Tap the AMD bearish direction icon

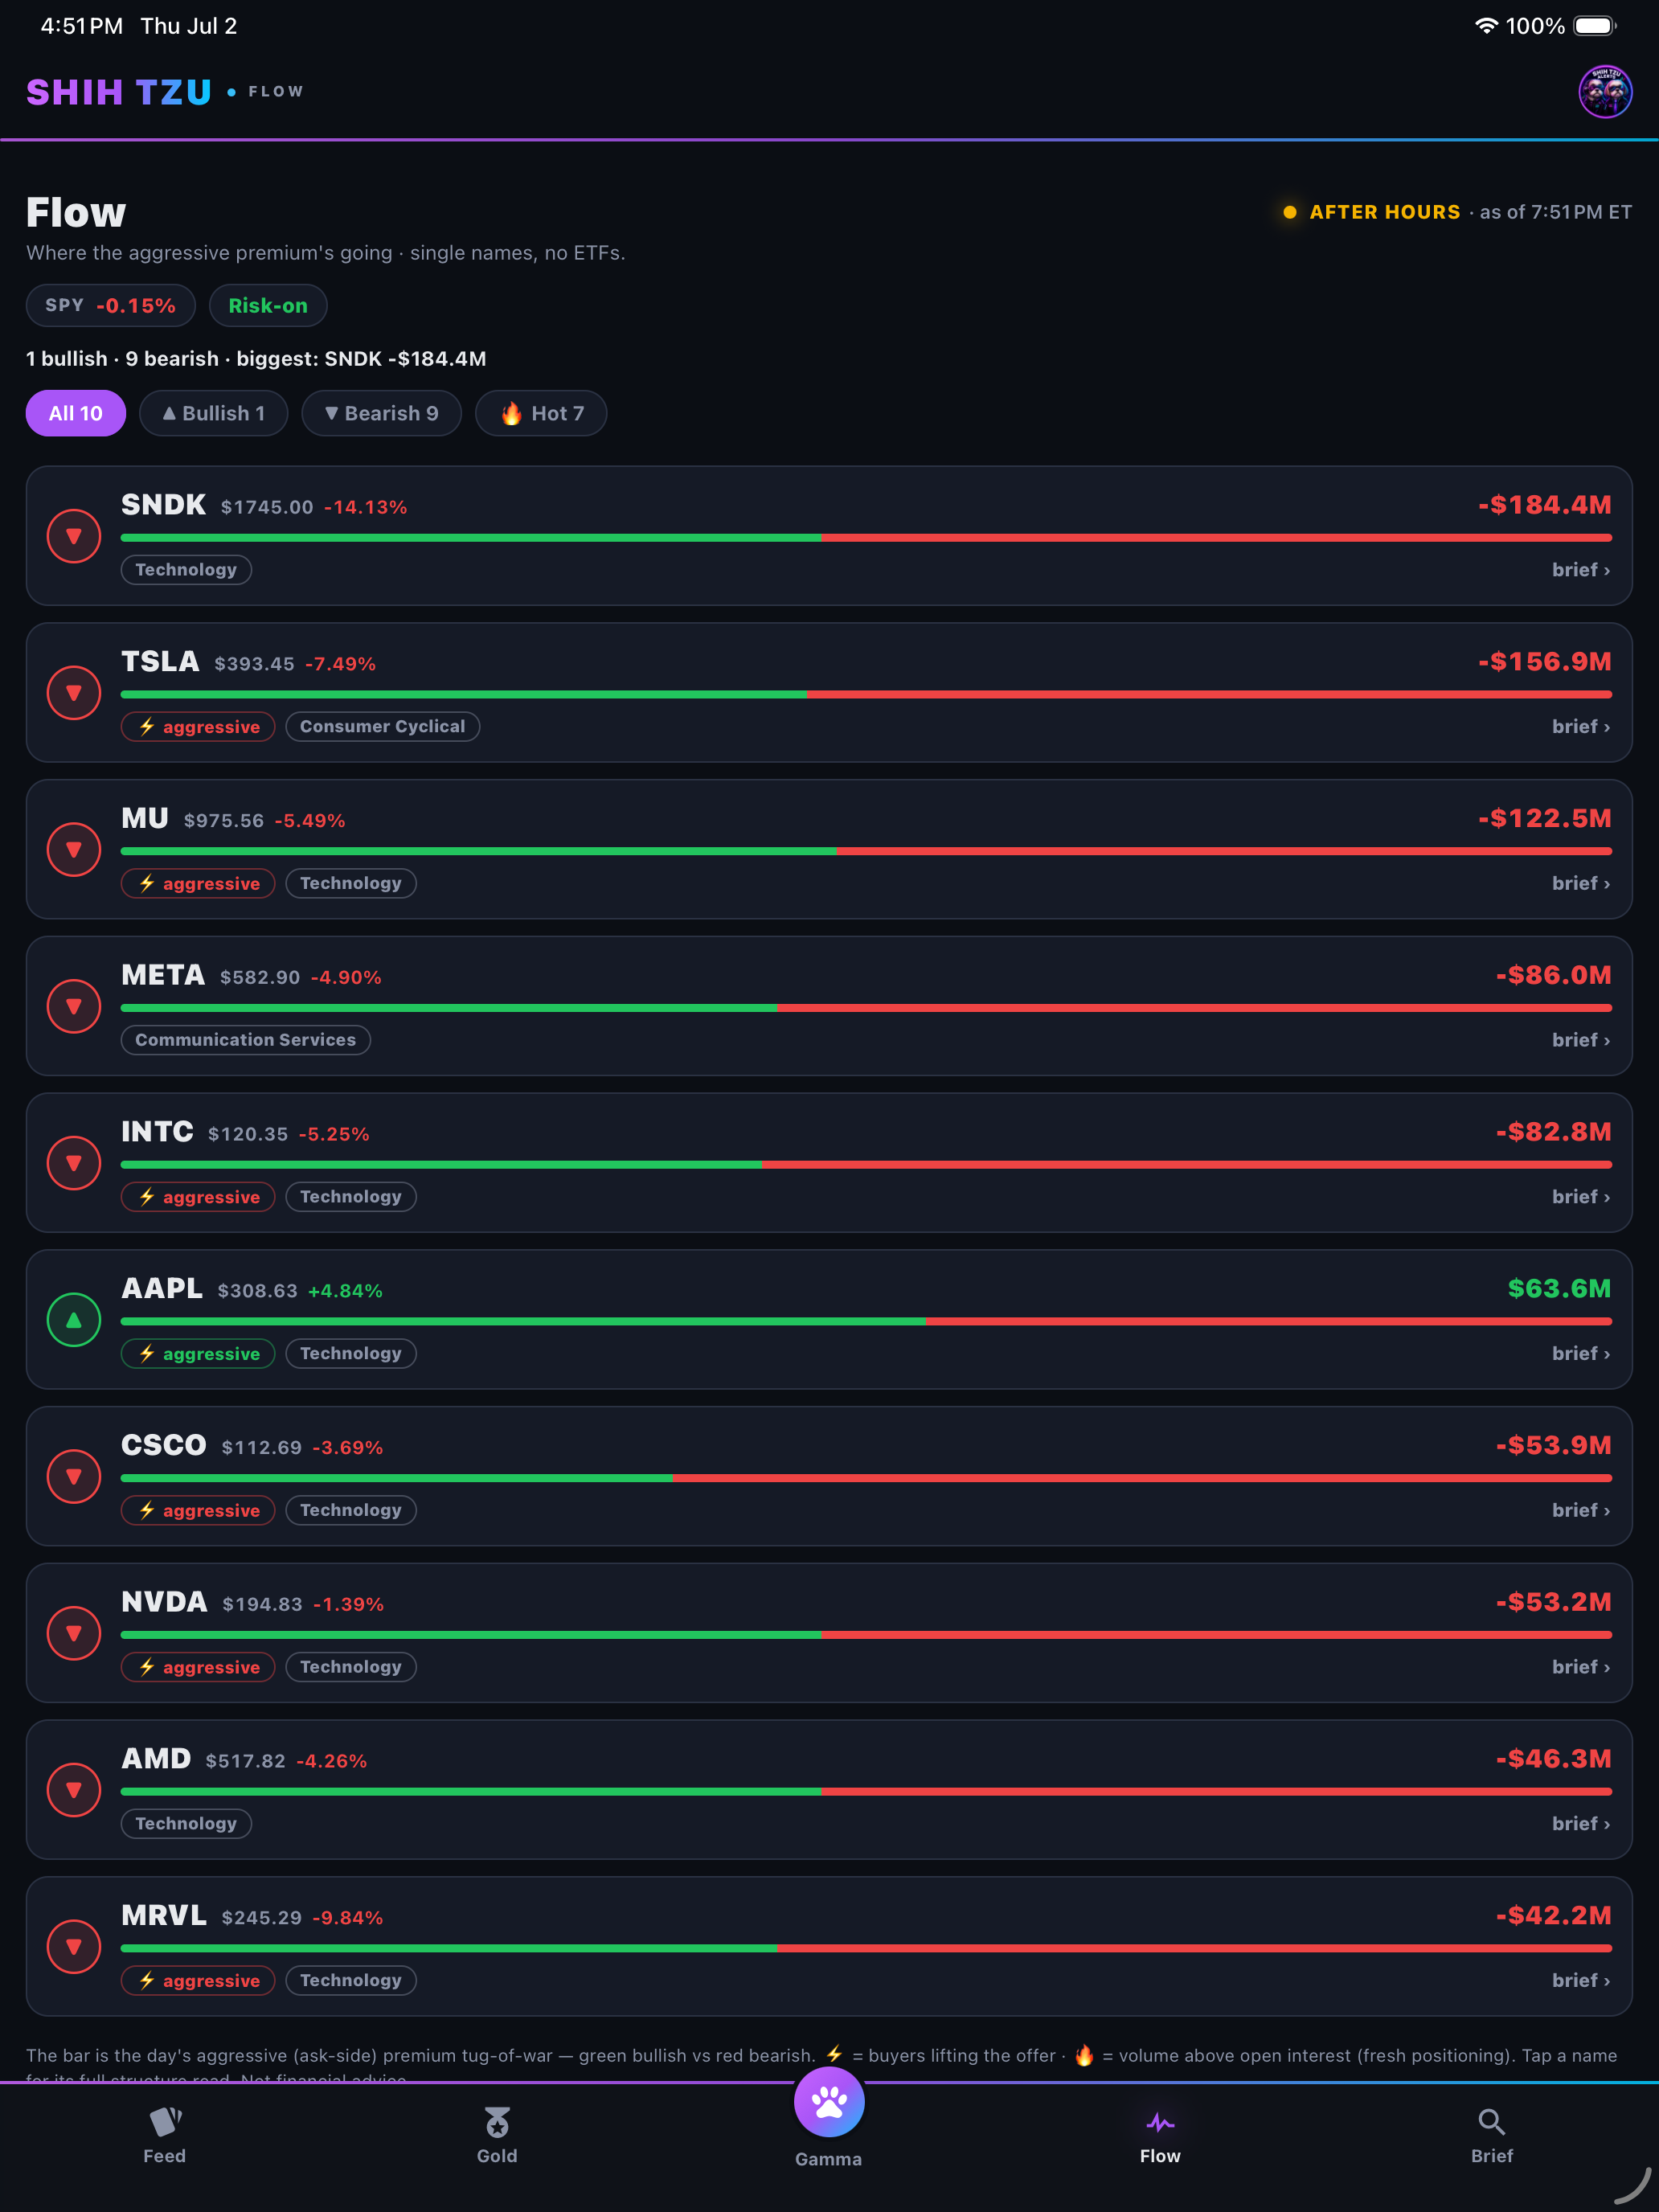point(74,1790)
